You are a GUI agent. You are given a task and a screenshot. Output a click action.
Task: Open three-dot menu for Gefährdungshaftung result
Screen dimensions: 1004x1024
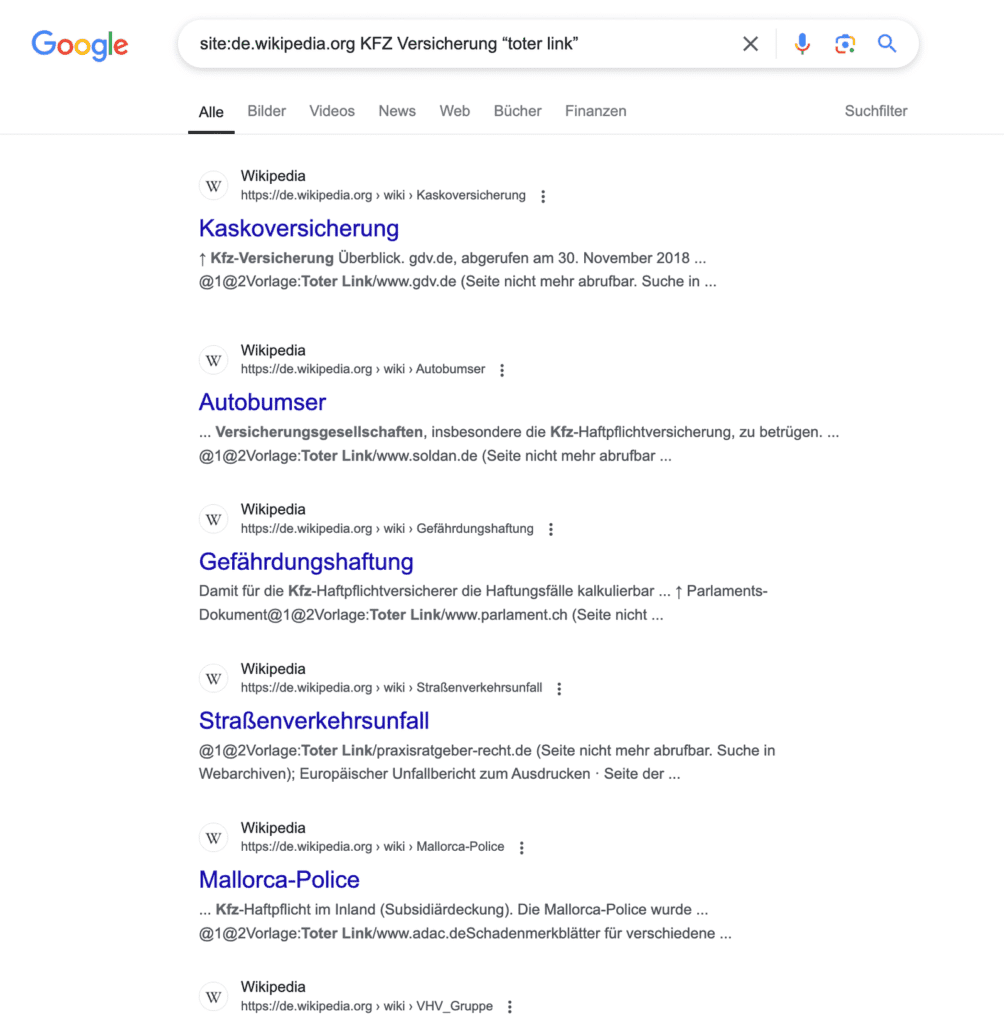point(551,529)
